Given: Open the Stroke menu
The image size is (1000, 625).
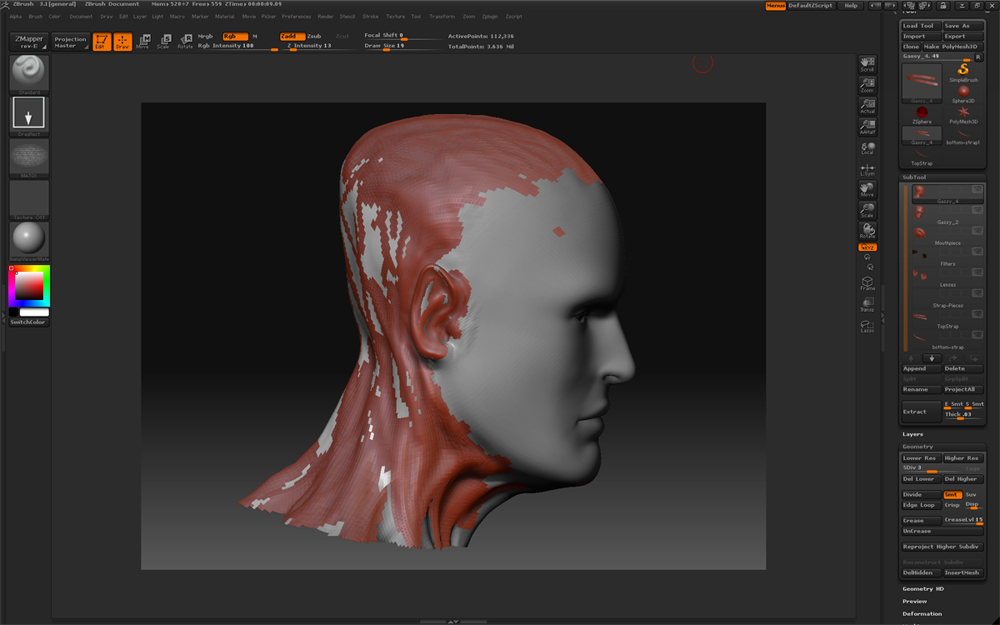Looking at the screenshot, I should pyautogui.click(x=371, y=17).
